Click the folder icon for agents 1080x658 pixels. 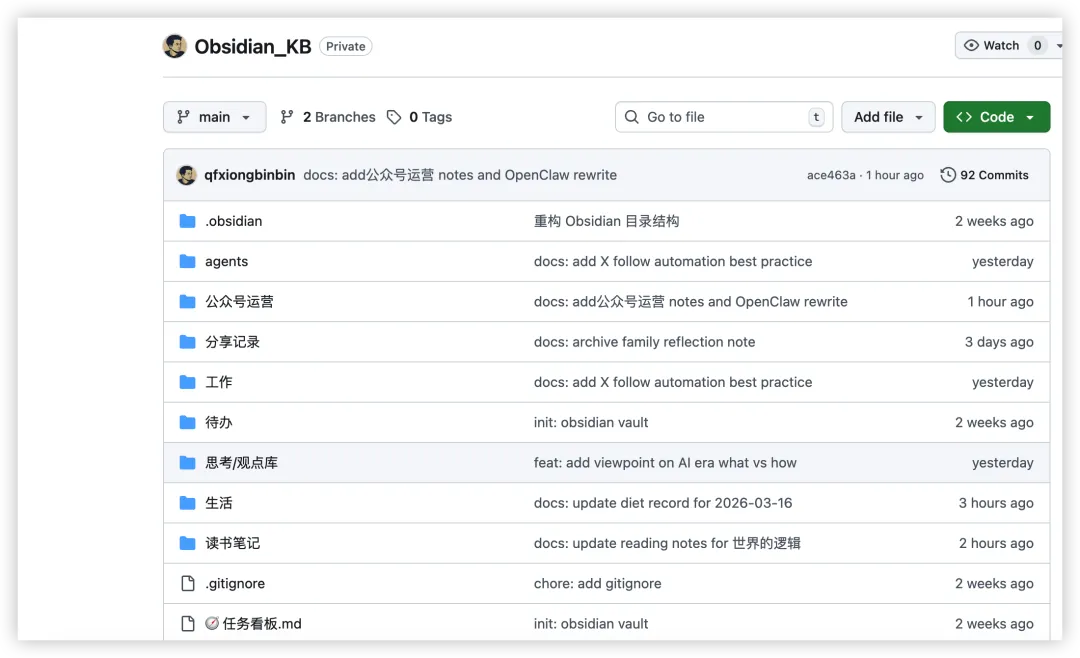[187, 261]
